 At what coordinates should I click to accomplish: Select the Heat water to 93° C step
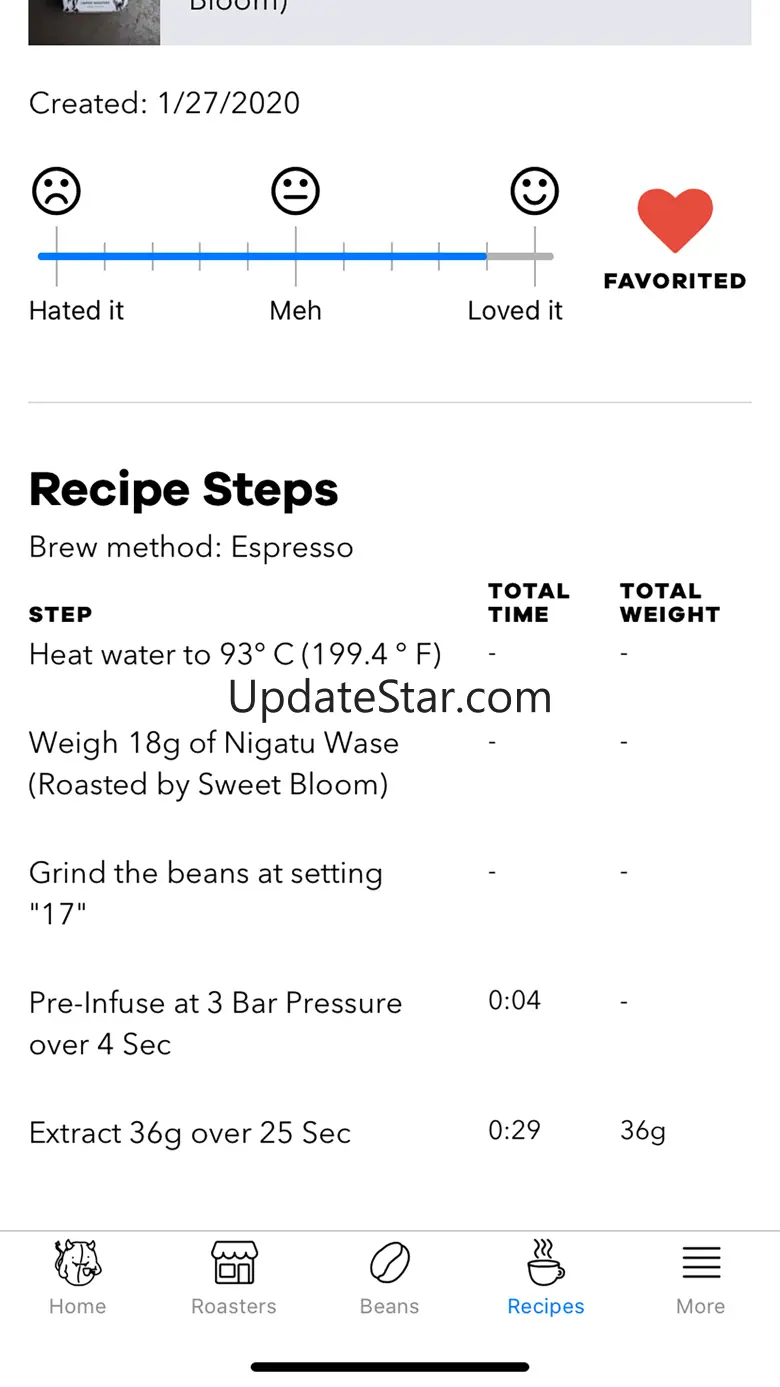(235, 654)
